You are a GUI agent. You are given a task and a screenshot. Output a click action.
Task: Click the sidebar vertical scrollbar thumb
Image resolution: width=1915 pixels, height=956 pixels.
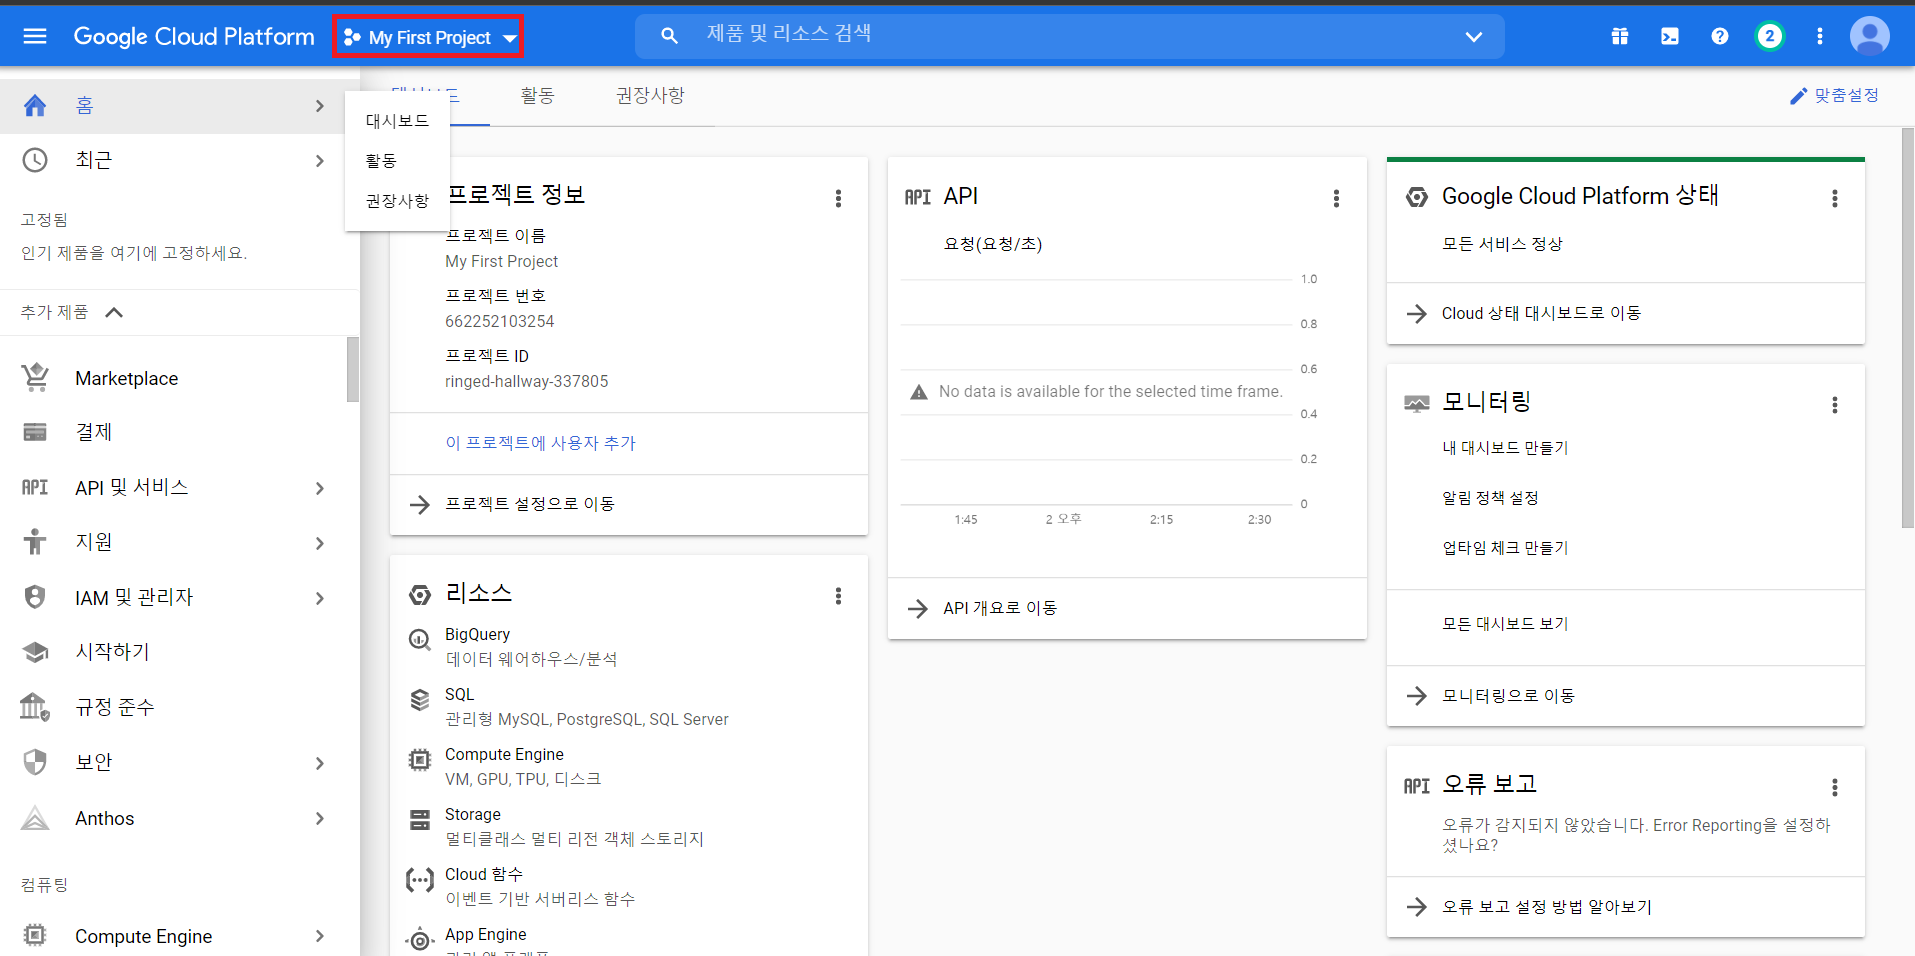point(352,369)
